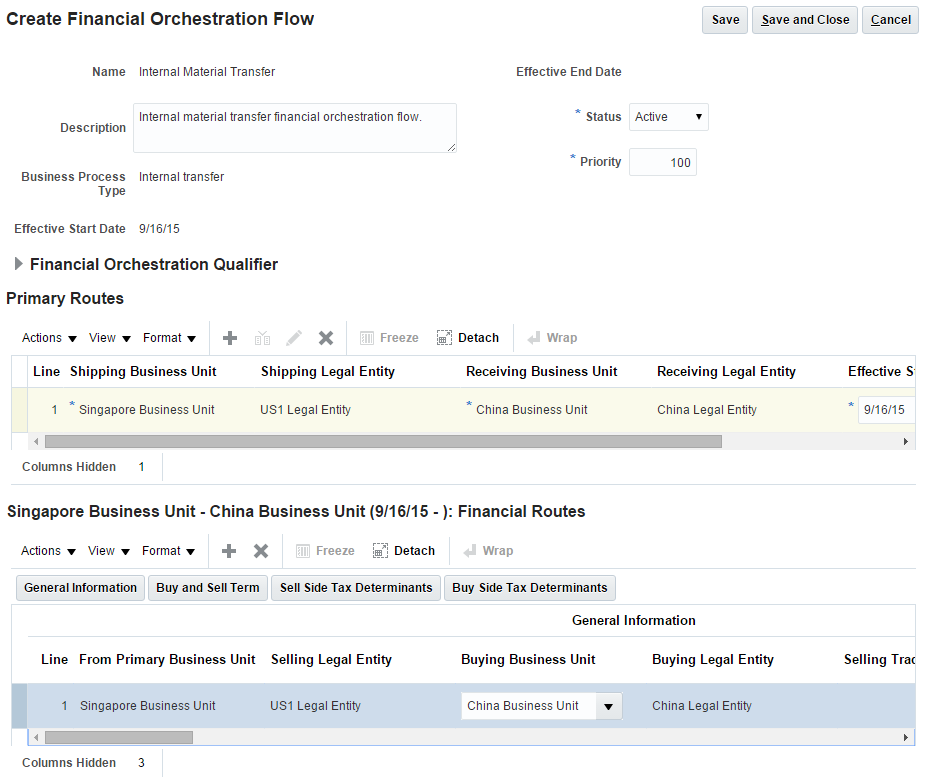Screen dimensions: 925x780
Task: Add a new primary route row
Action: coord(229,338)
